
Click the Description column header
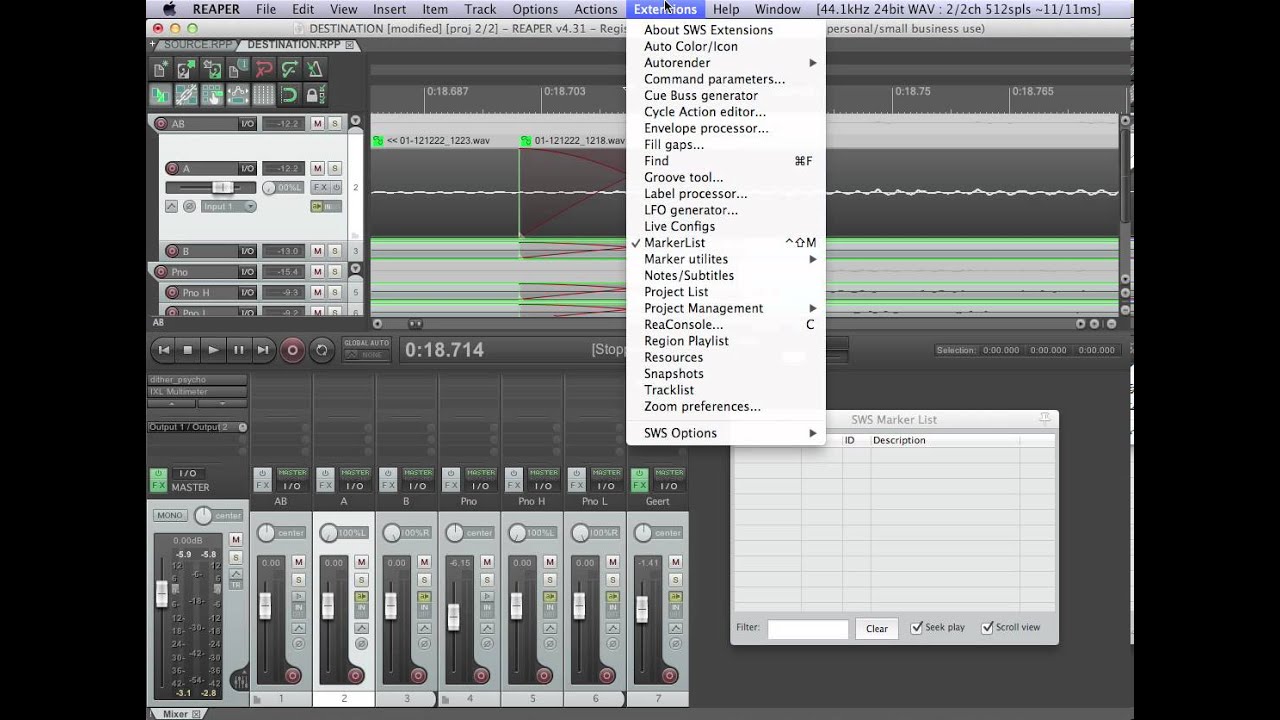click(944, 440)
